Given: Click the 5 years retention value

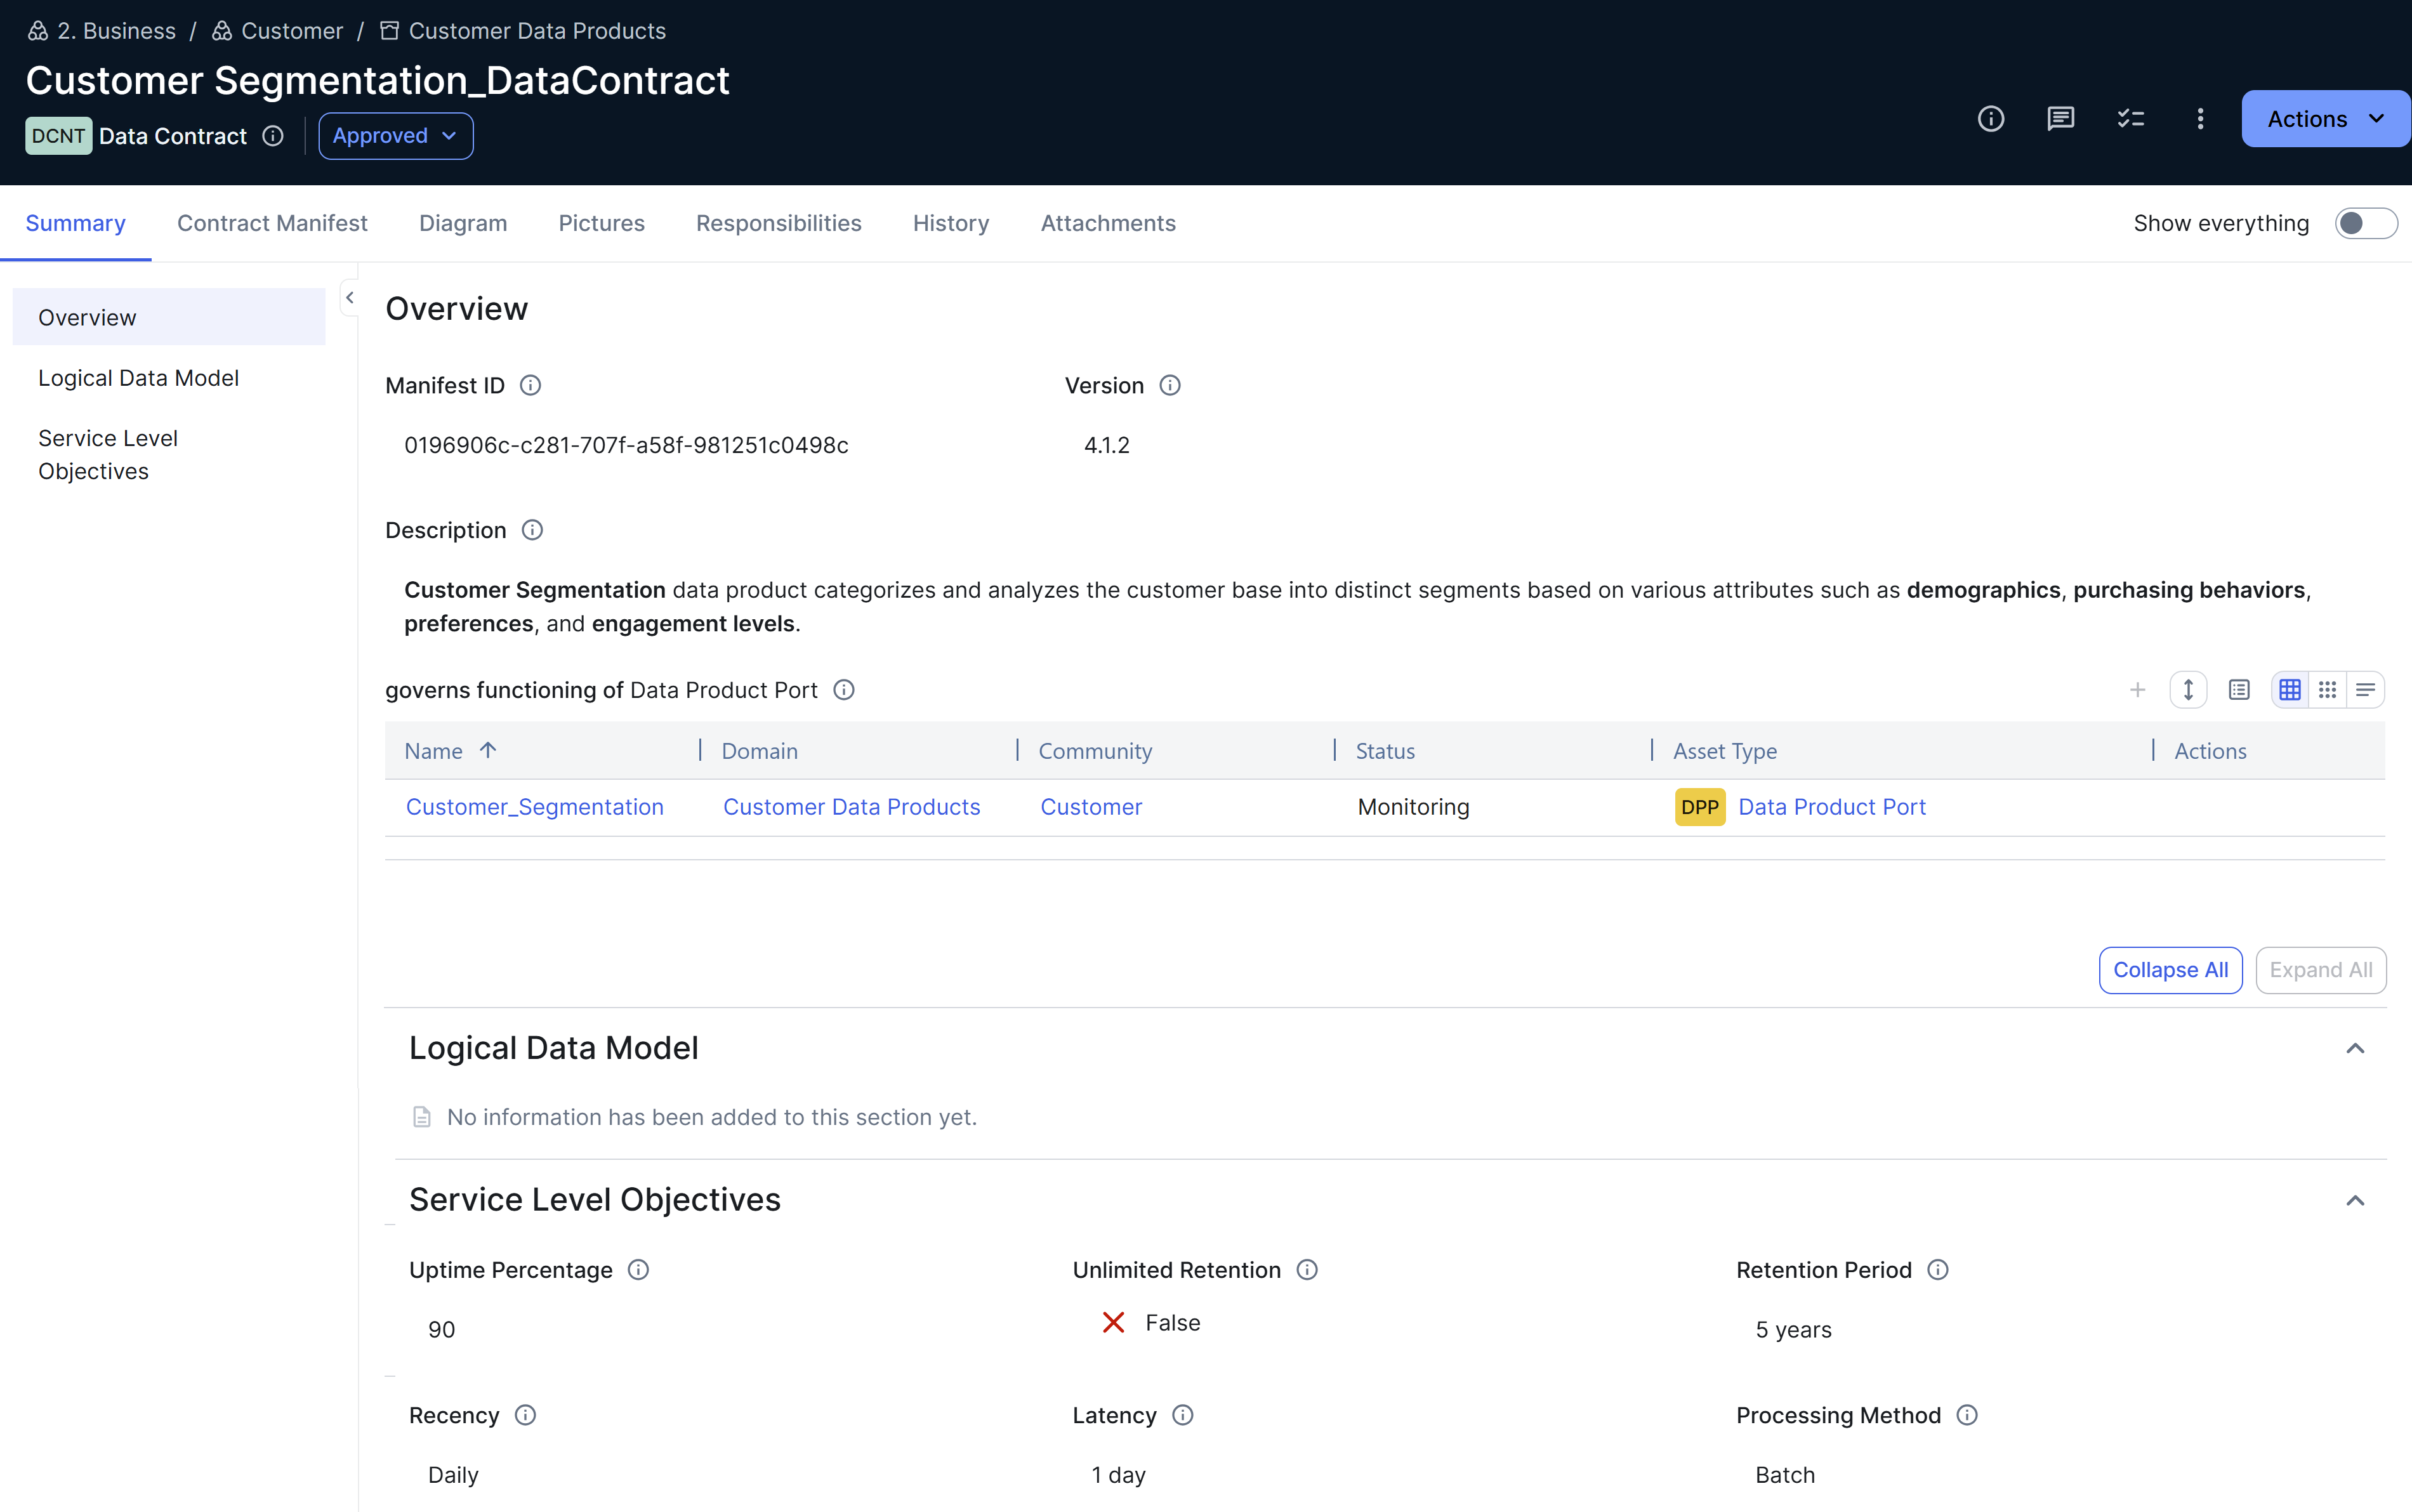Looking at the screenshot, I should pos(1794,1330).
